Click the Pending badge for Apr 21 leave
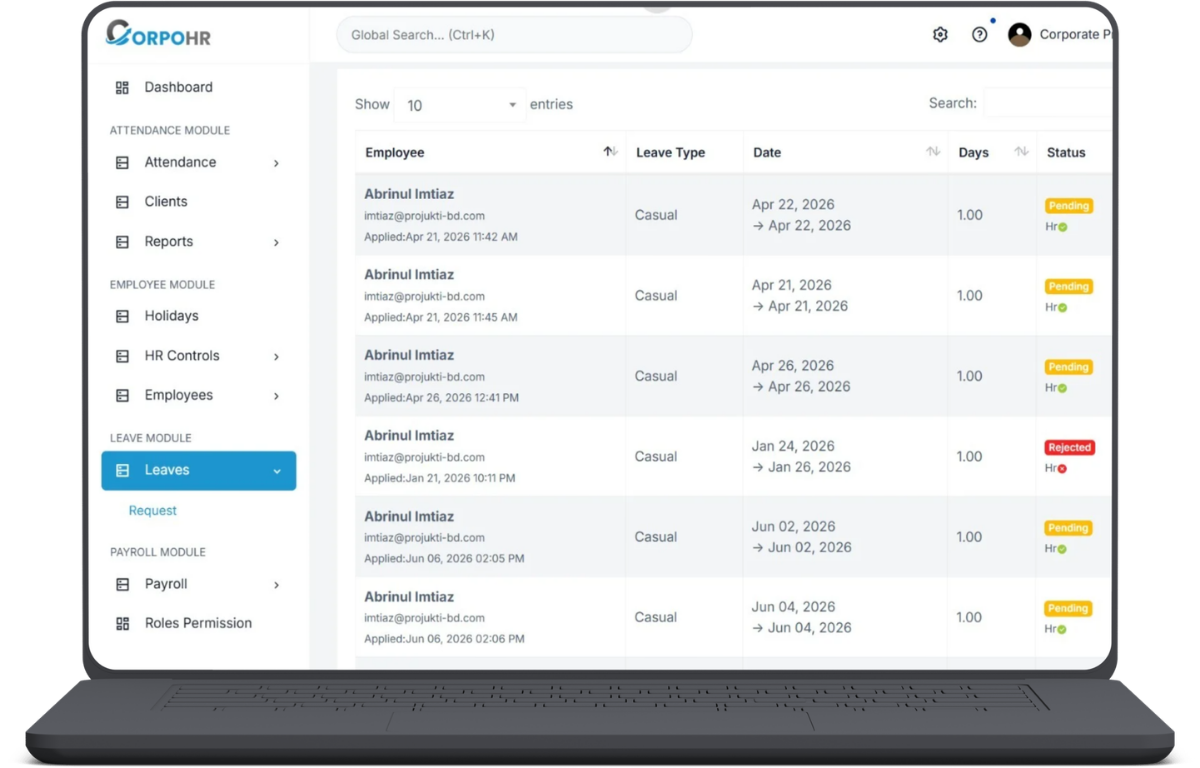This screenshot has width=1200, height=768. click(1069, 287)
